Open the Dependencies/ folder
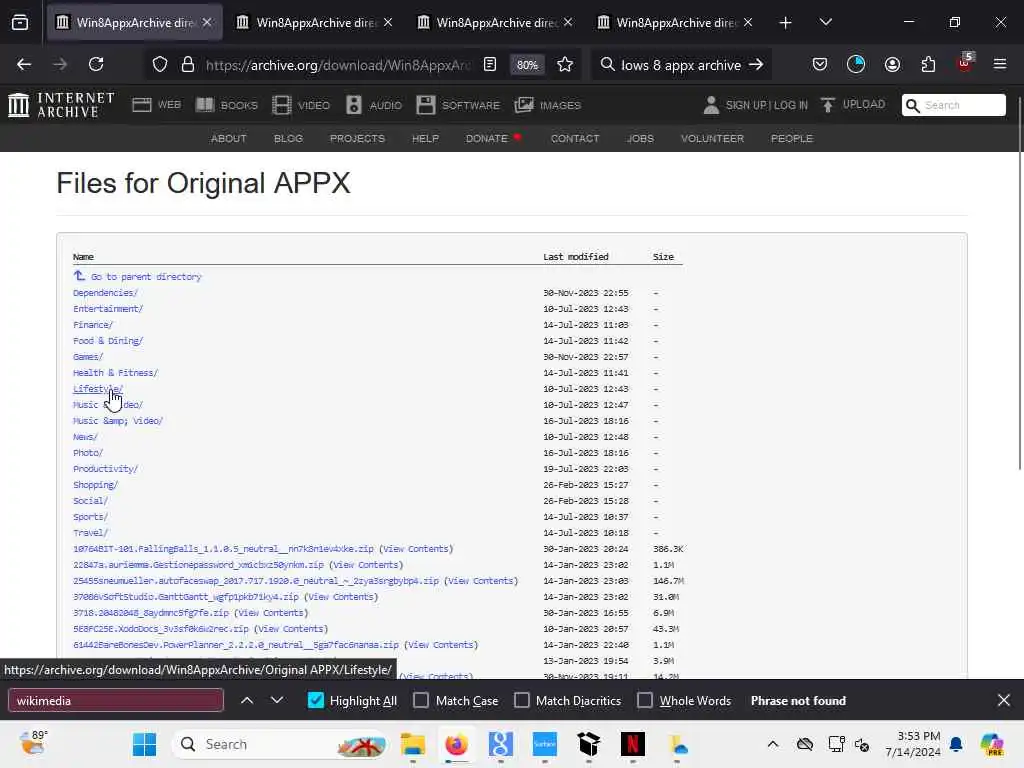 click(105, 293)
